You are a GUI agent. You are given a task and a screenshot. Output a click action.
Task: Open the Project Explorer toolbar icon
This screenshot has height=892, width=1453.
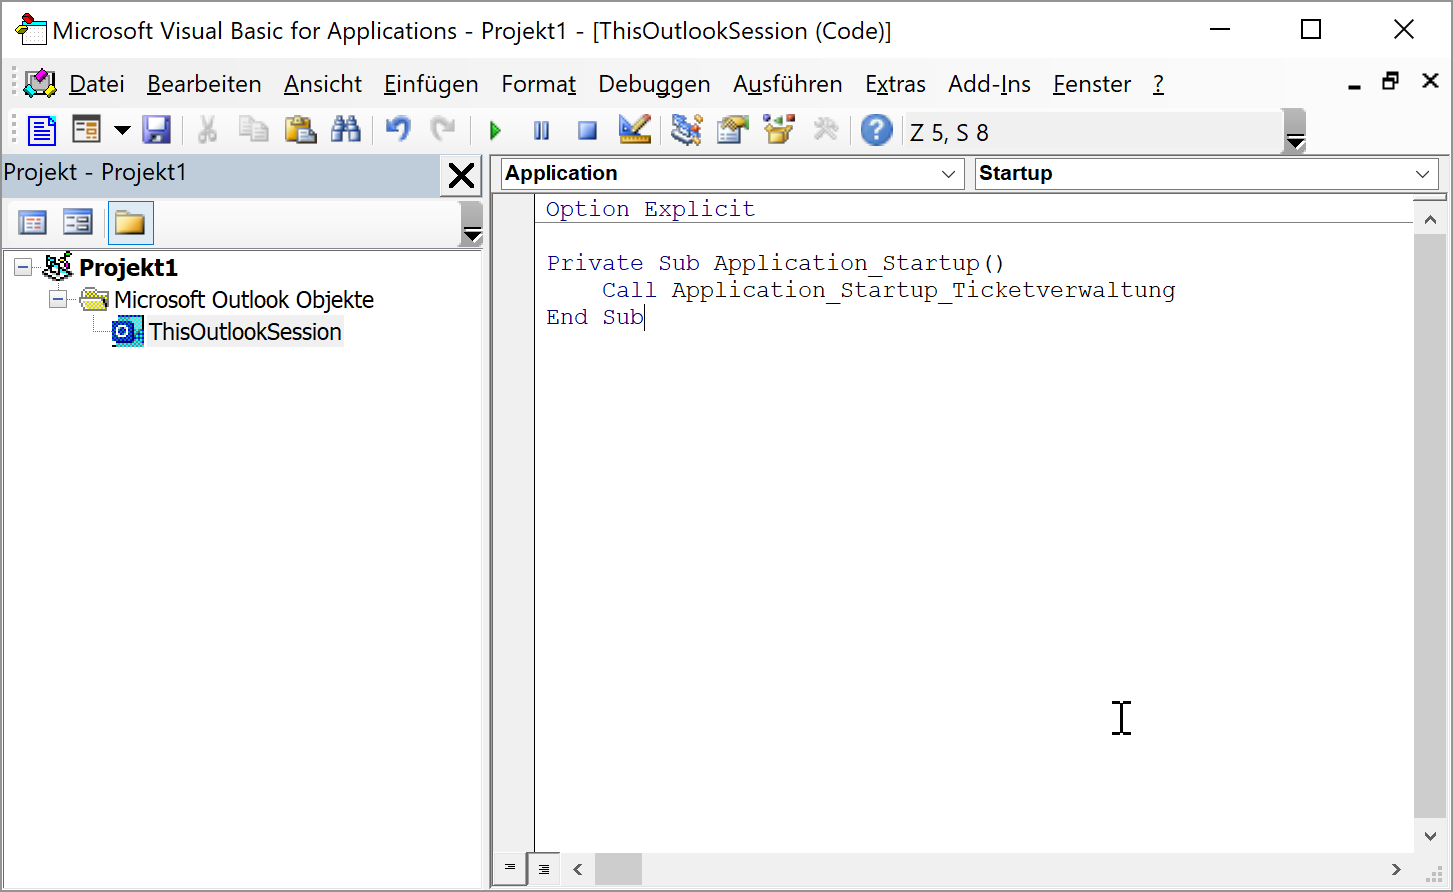tap(686, 130)
